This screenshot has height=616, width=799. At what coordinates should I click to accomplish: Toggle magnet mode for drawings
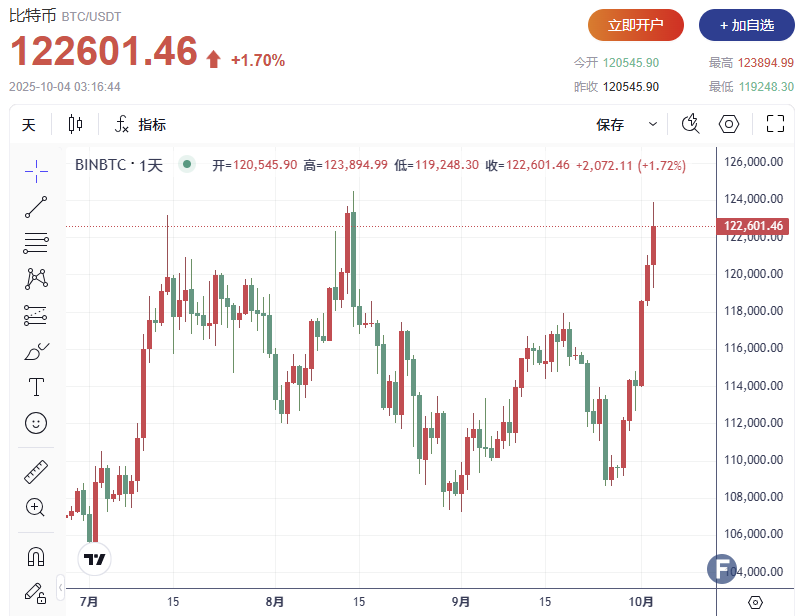[x=36, y=556]
